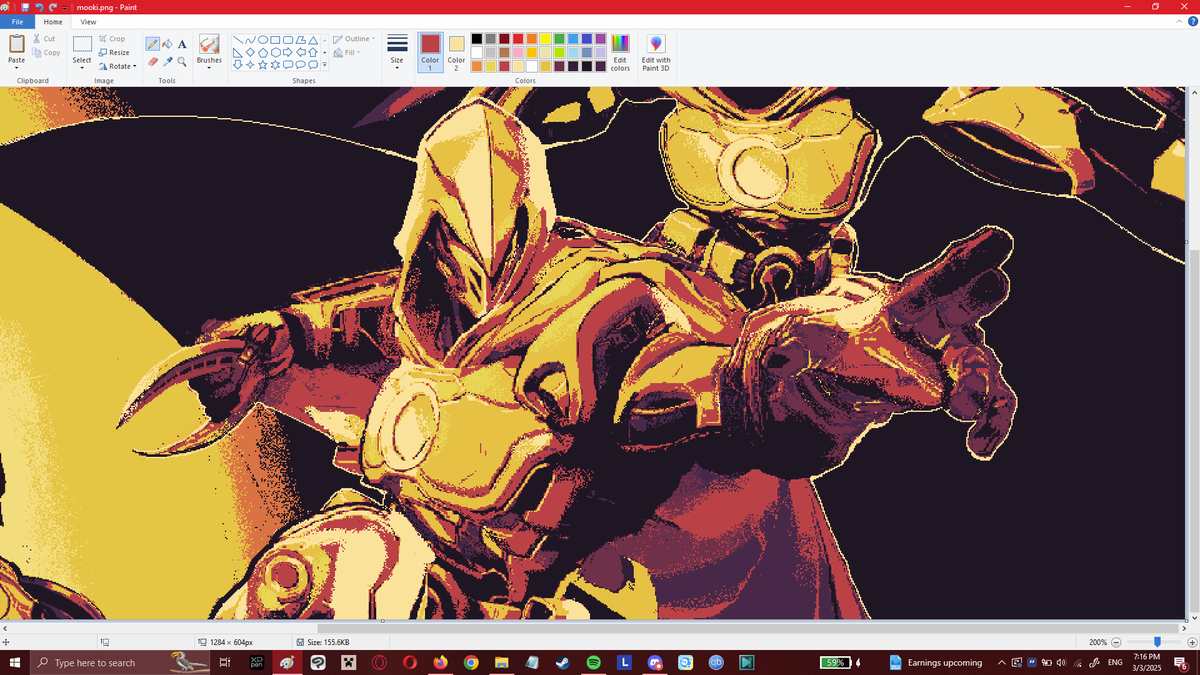Viewport: 1200px width, 675px height.
Task: Select the Text tool
Action: click(x=182, y=44)
